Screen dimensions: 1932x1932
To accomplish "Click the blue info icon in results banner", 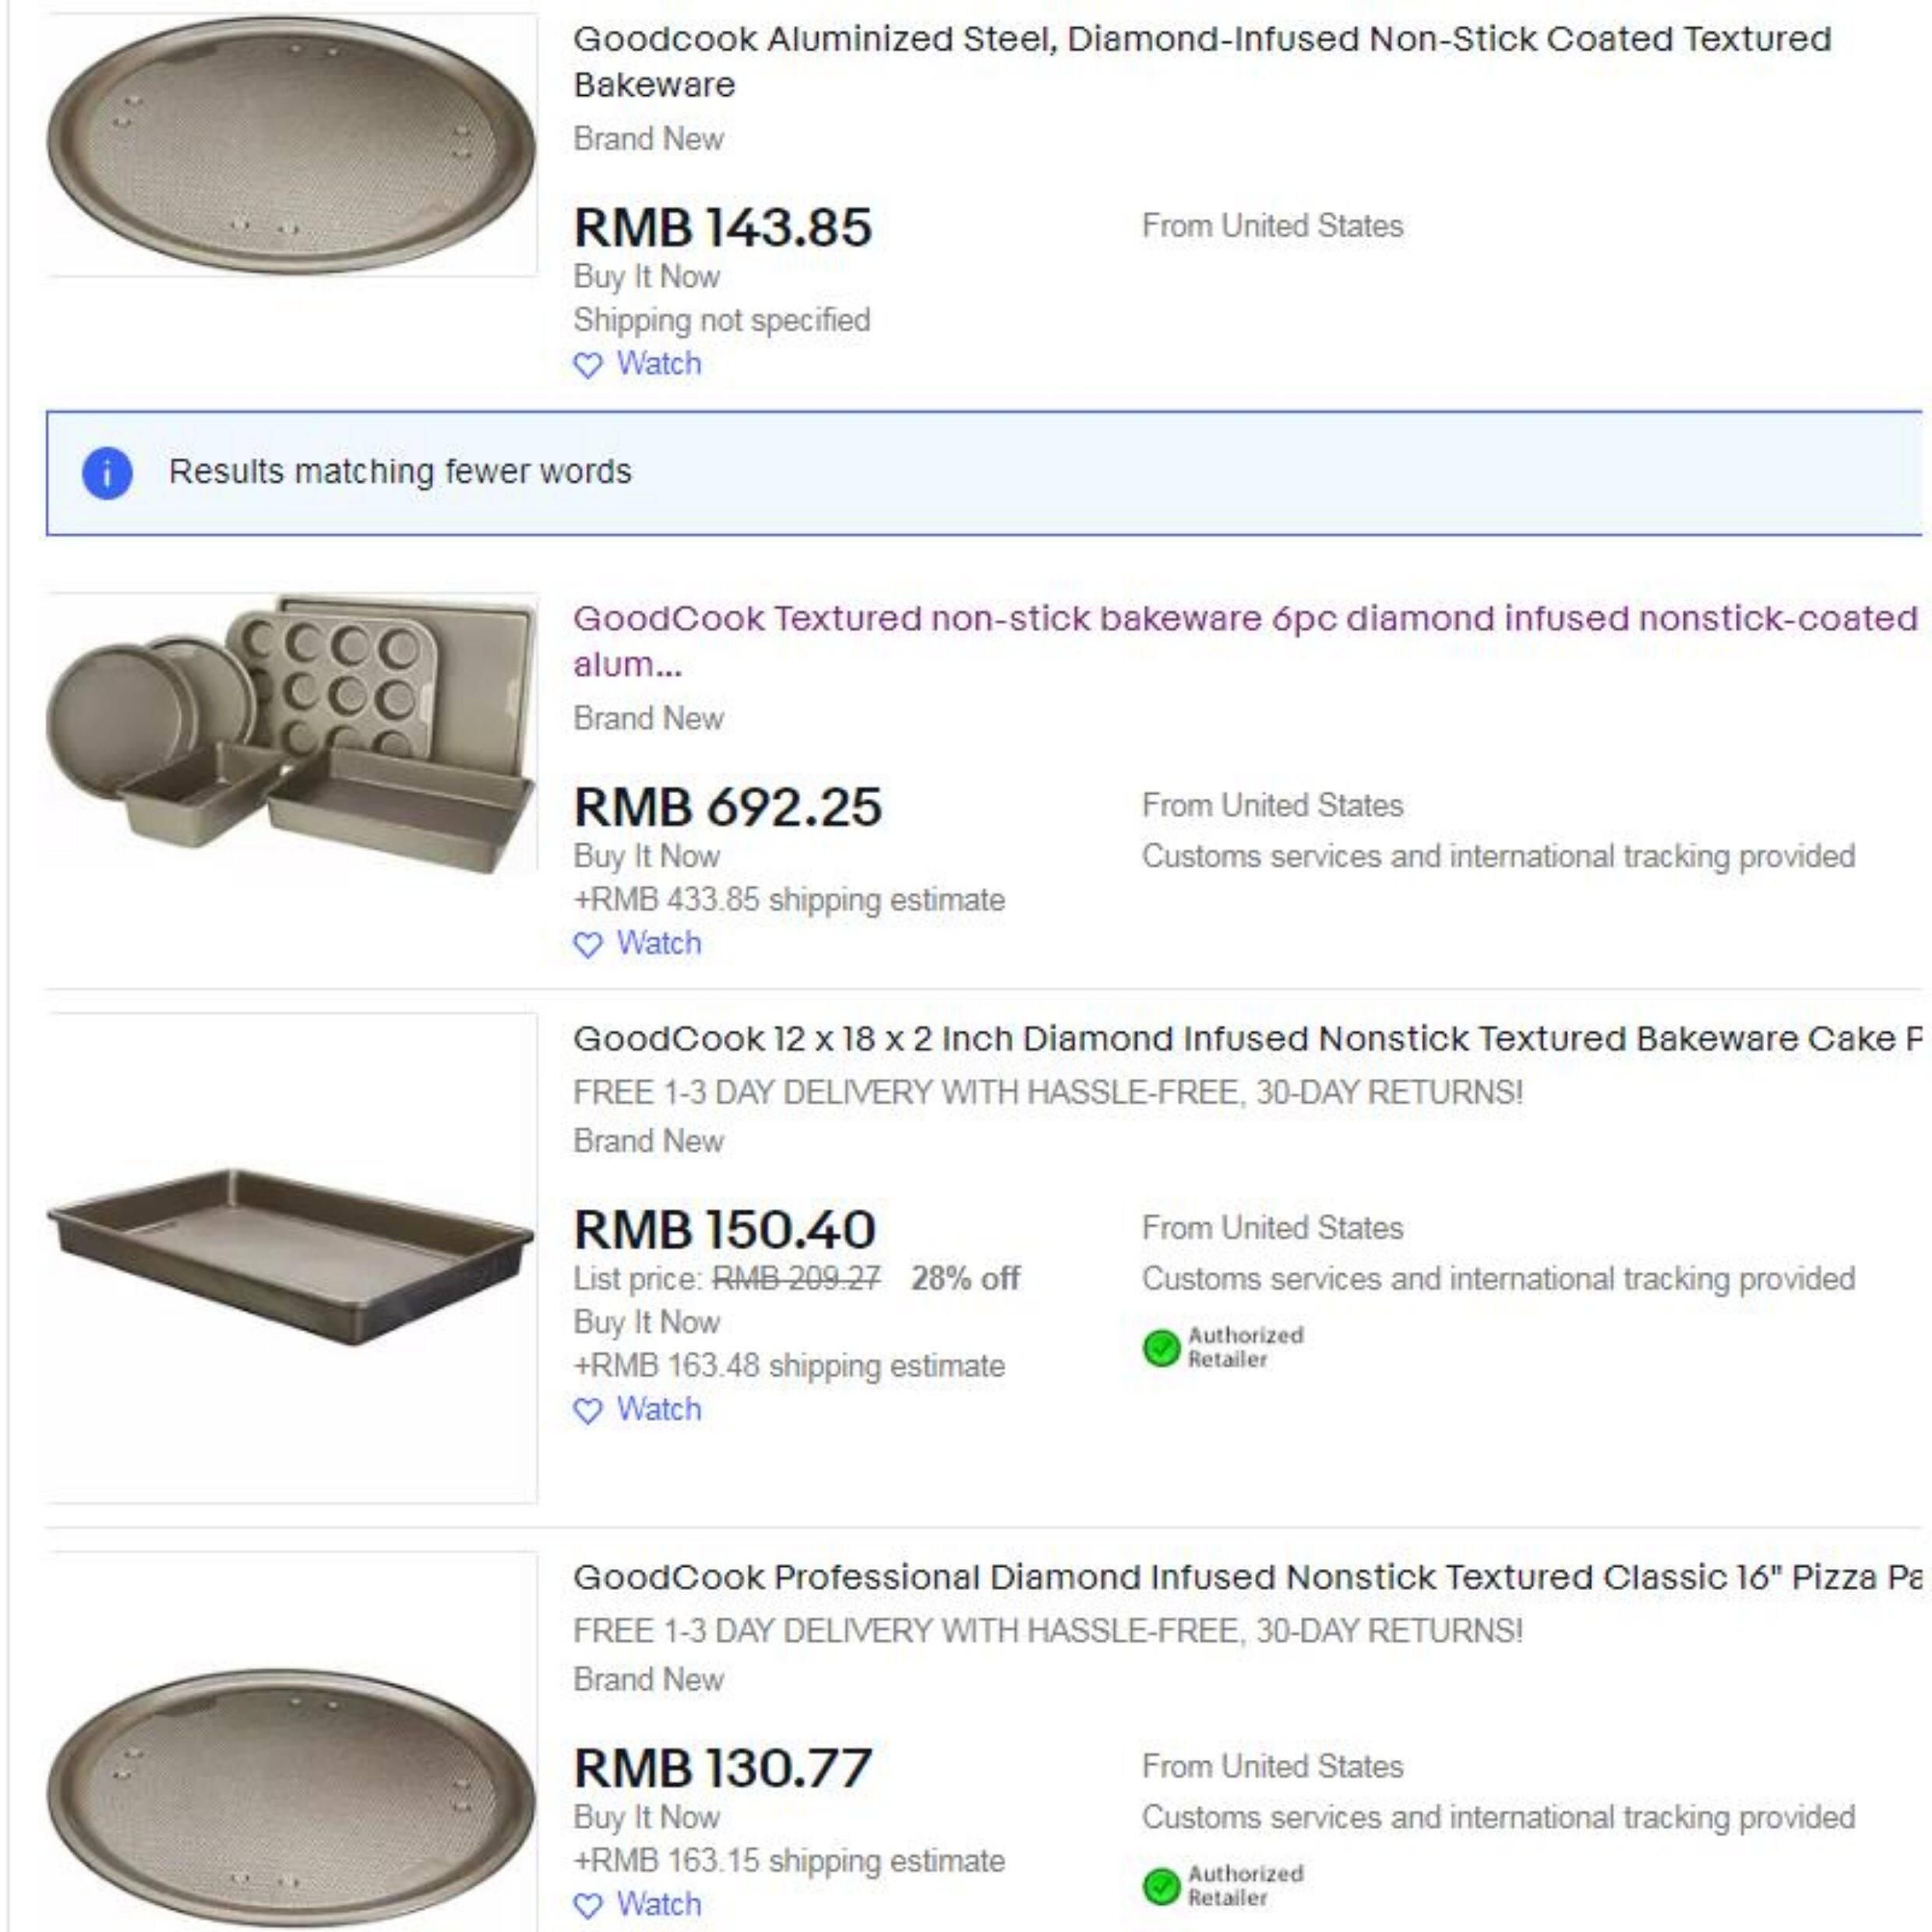I will 107,473.
